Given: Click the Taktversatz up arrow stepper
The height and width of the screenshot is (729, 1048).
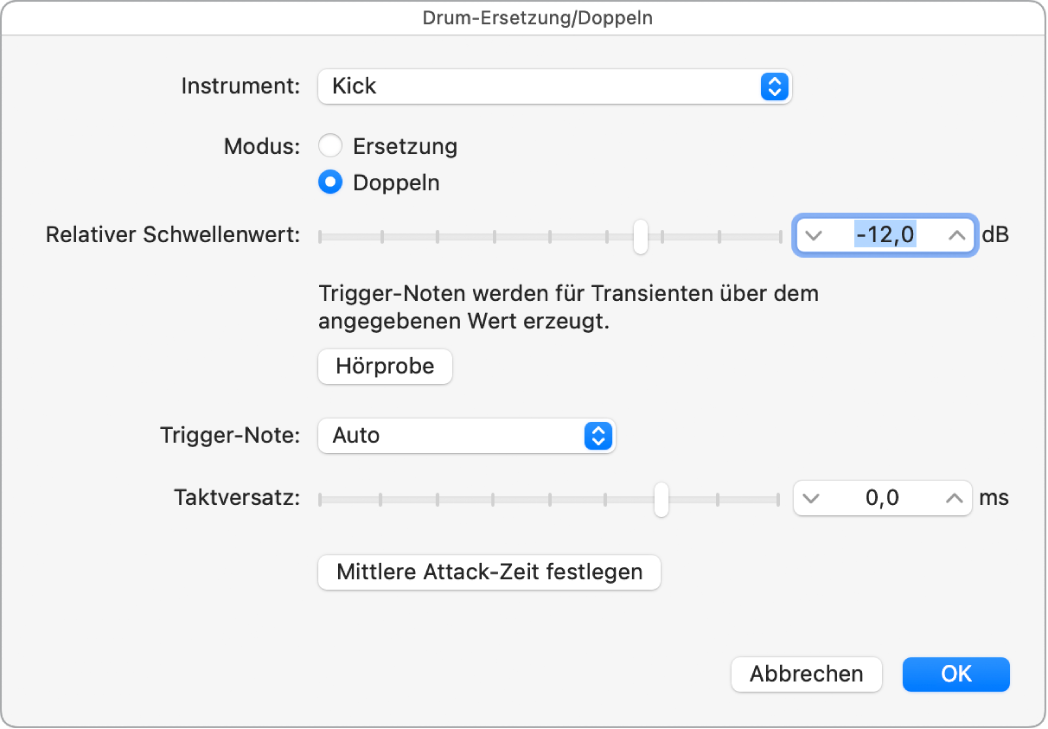Looking at the screenshot, I should pyautogui.click(x=952, y=498).
